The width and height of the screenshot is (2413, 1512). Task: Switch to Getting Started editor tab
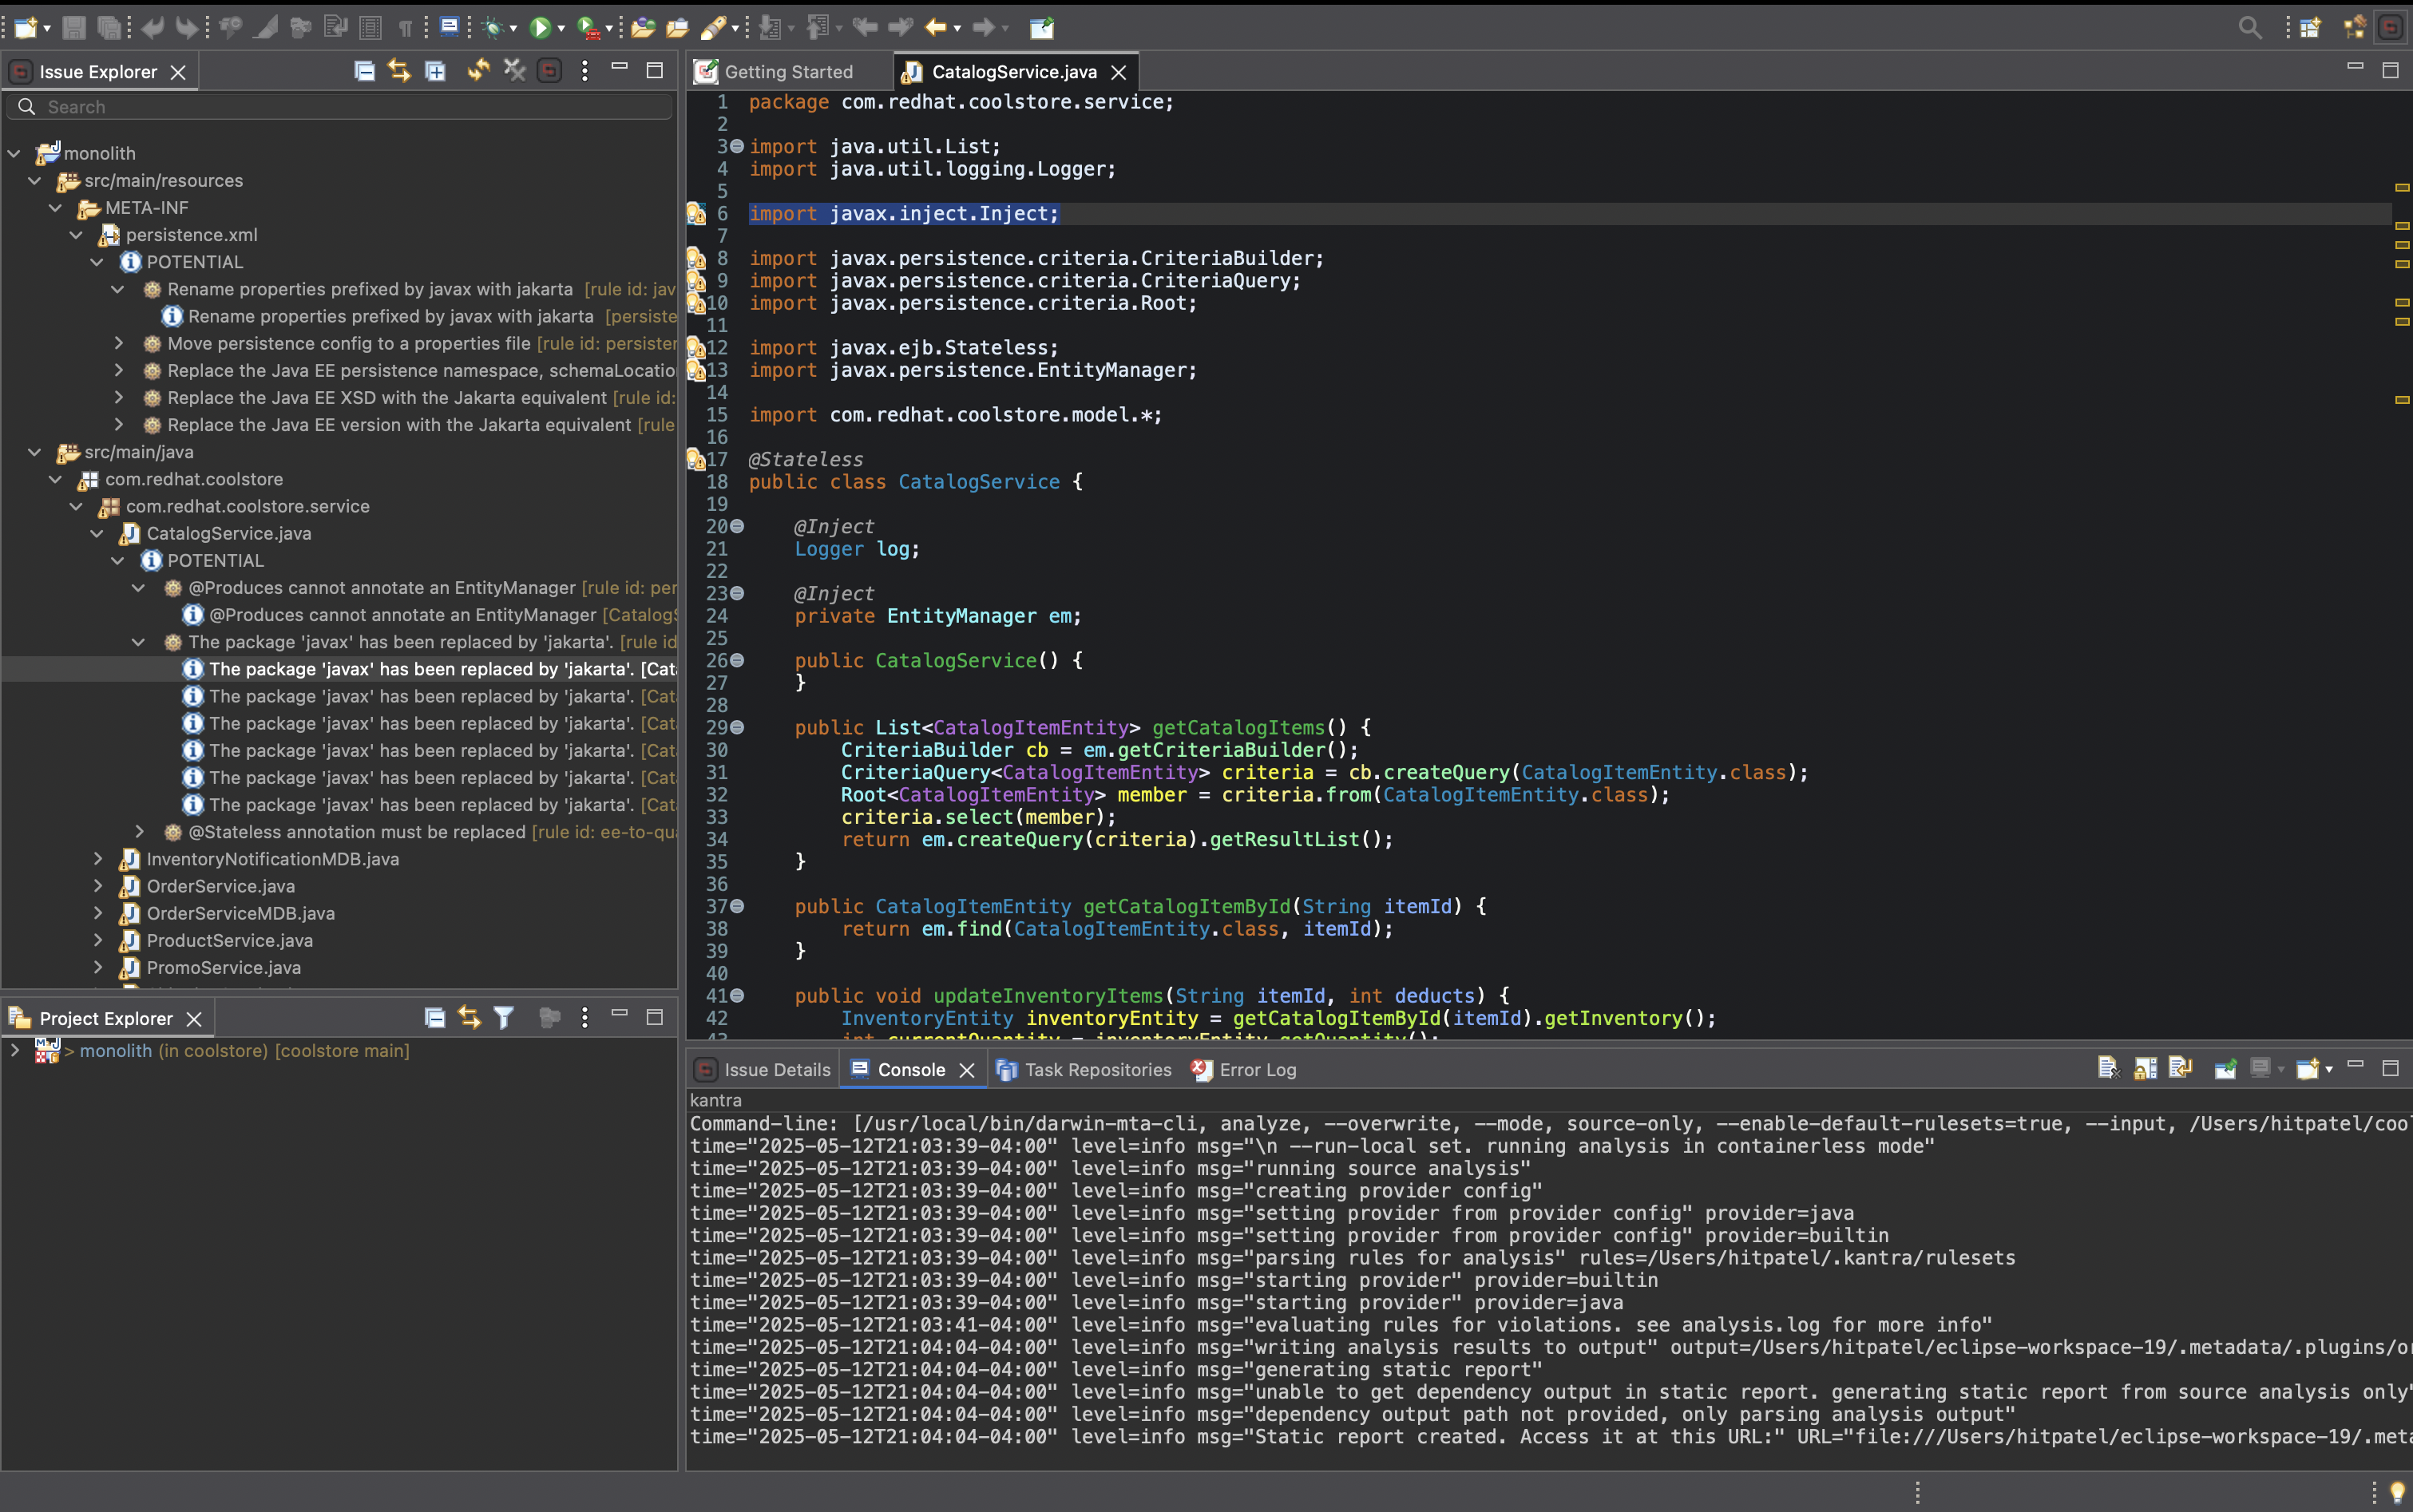point(788,72)
